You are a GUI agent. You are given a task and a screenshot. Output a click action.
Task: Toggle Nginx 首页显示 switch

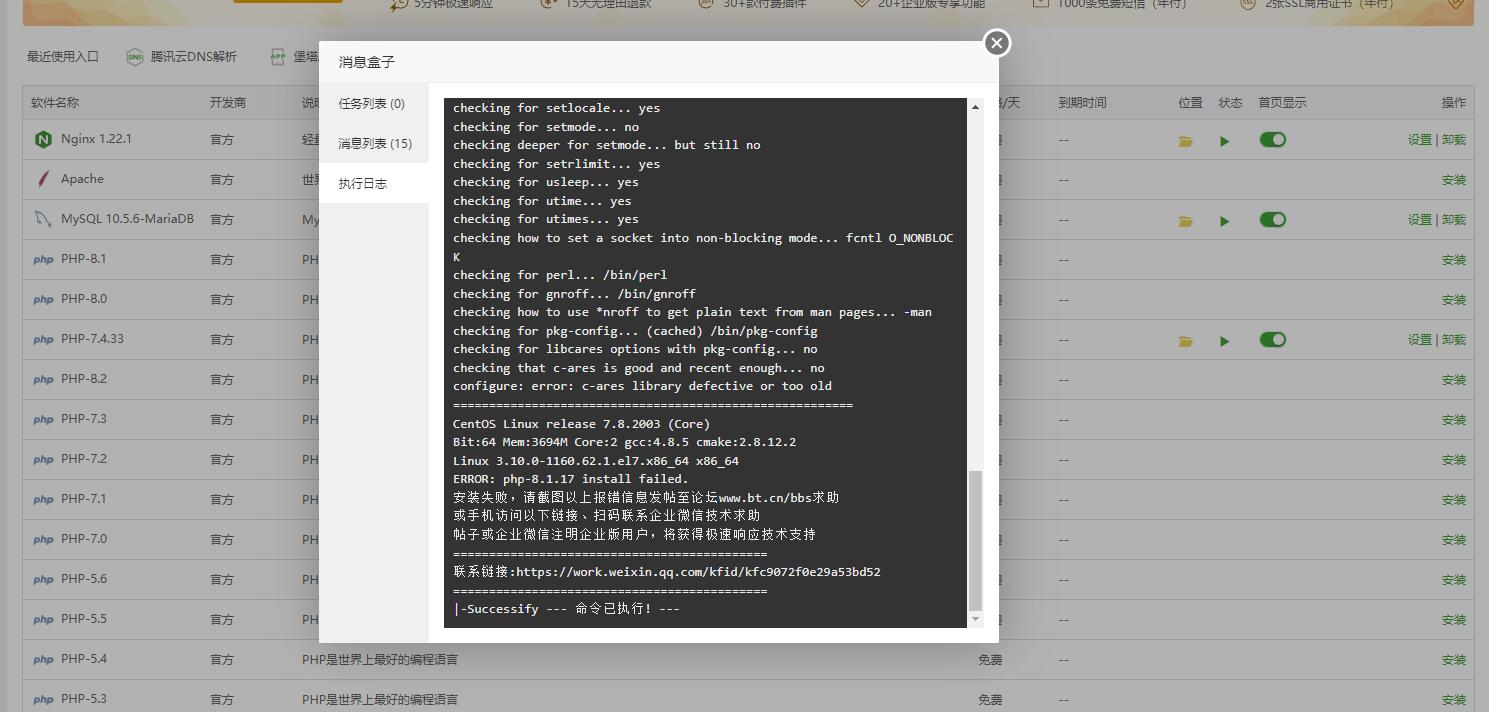pyautogui.click(x=1272, y=139)
